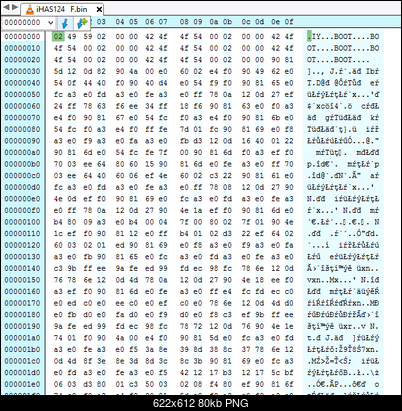Click column header 0c
Image resolution: width=402 pixels, height=411 pixels.
(246, 22)
